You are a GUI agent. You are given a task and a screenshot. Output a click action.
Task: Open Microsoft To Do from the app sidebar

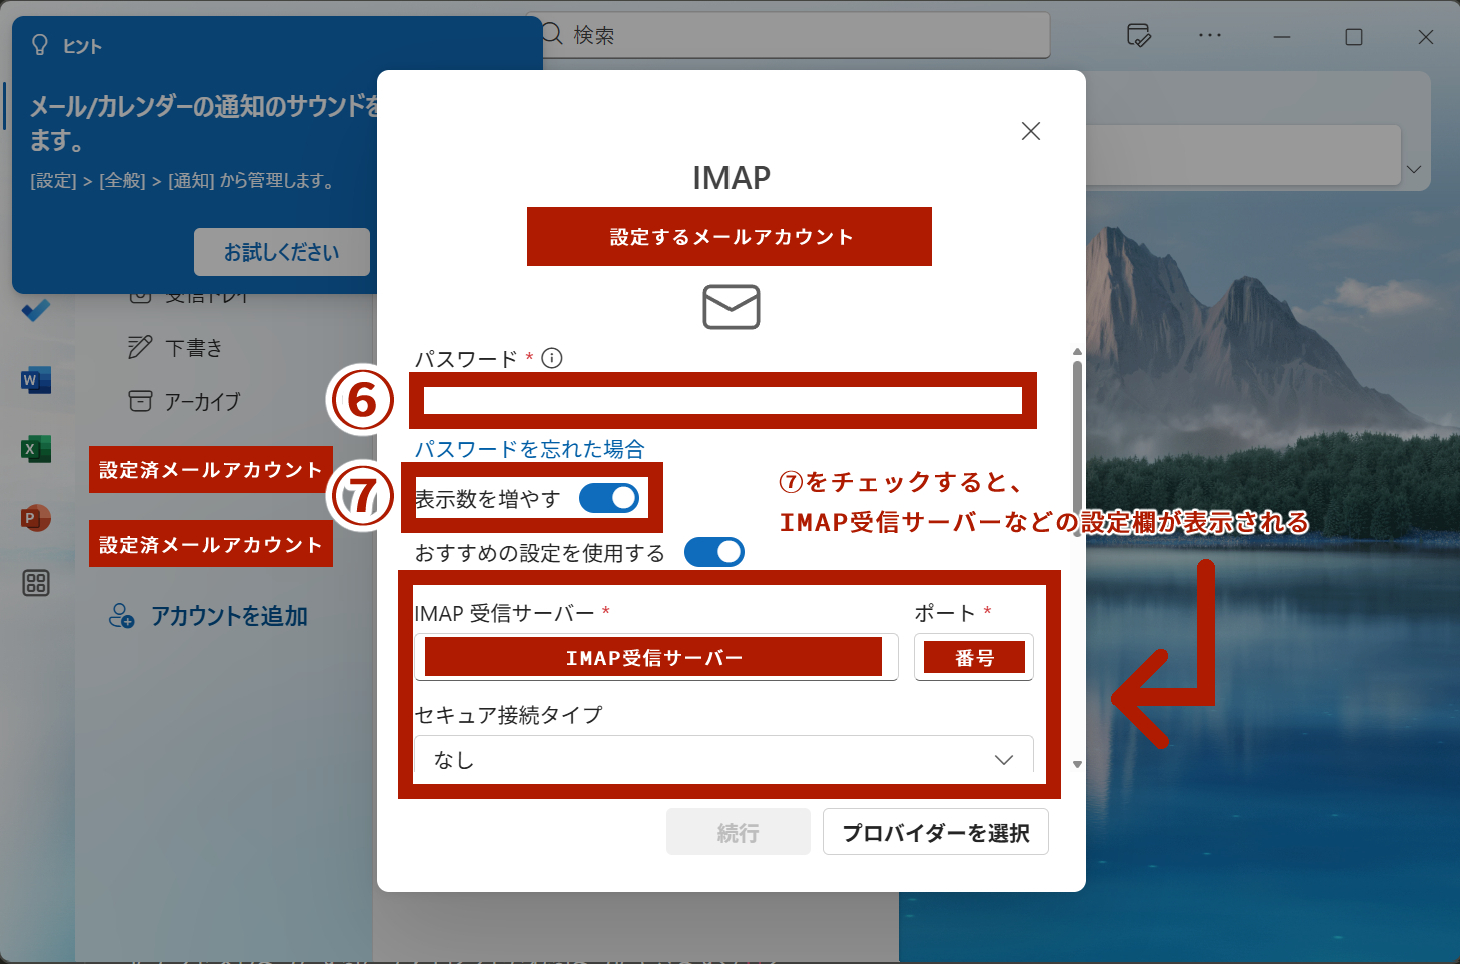click(x=36, y=310)
